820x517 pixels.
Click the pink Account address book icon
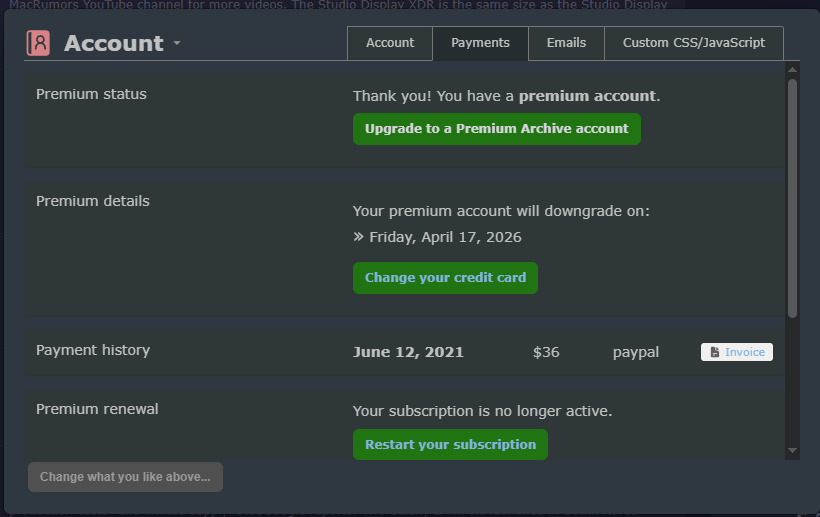pos(38,43)
